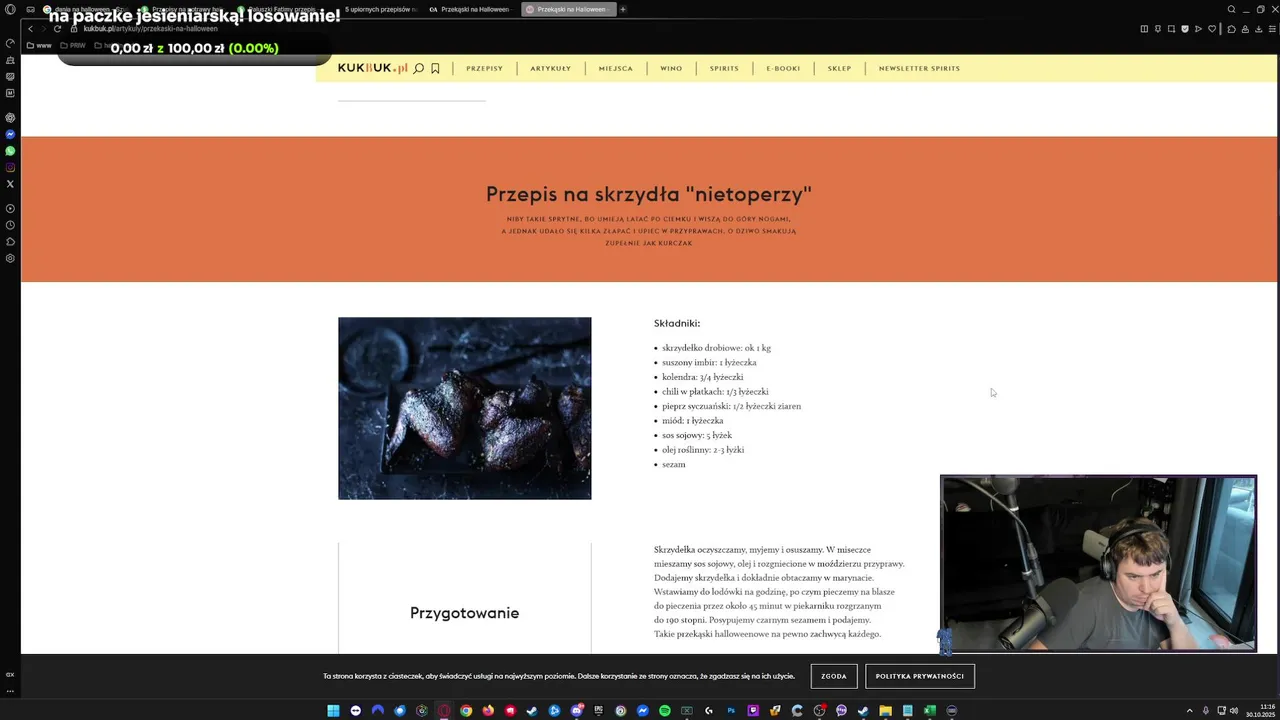This screenshot has height=720, width=1280.
Task: Open the ad blocker shield icon
Action: click(x=1185, y=29)
